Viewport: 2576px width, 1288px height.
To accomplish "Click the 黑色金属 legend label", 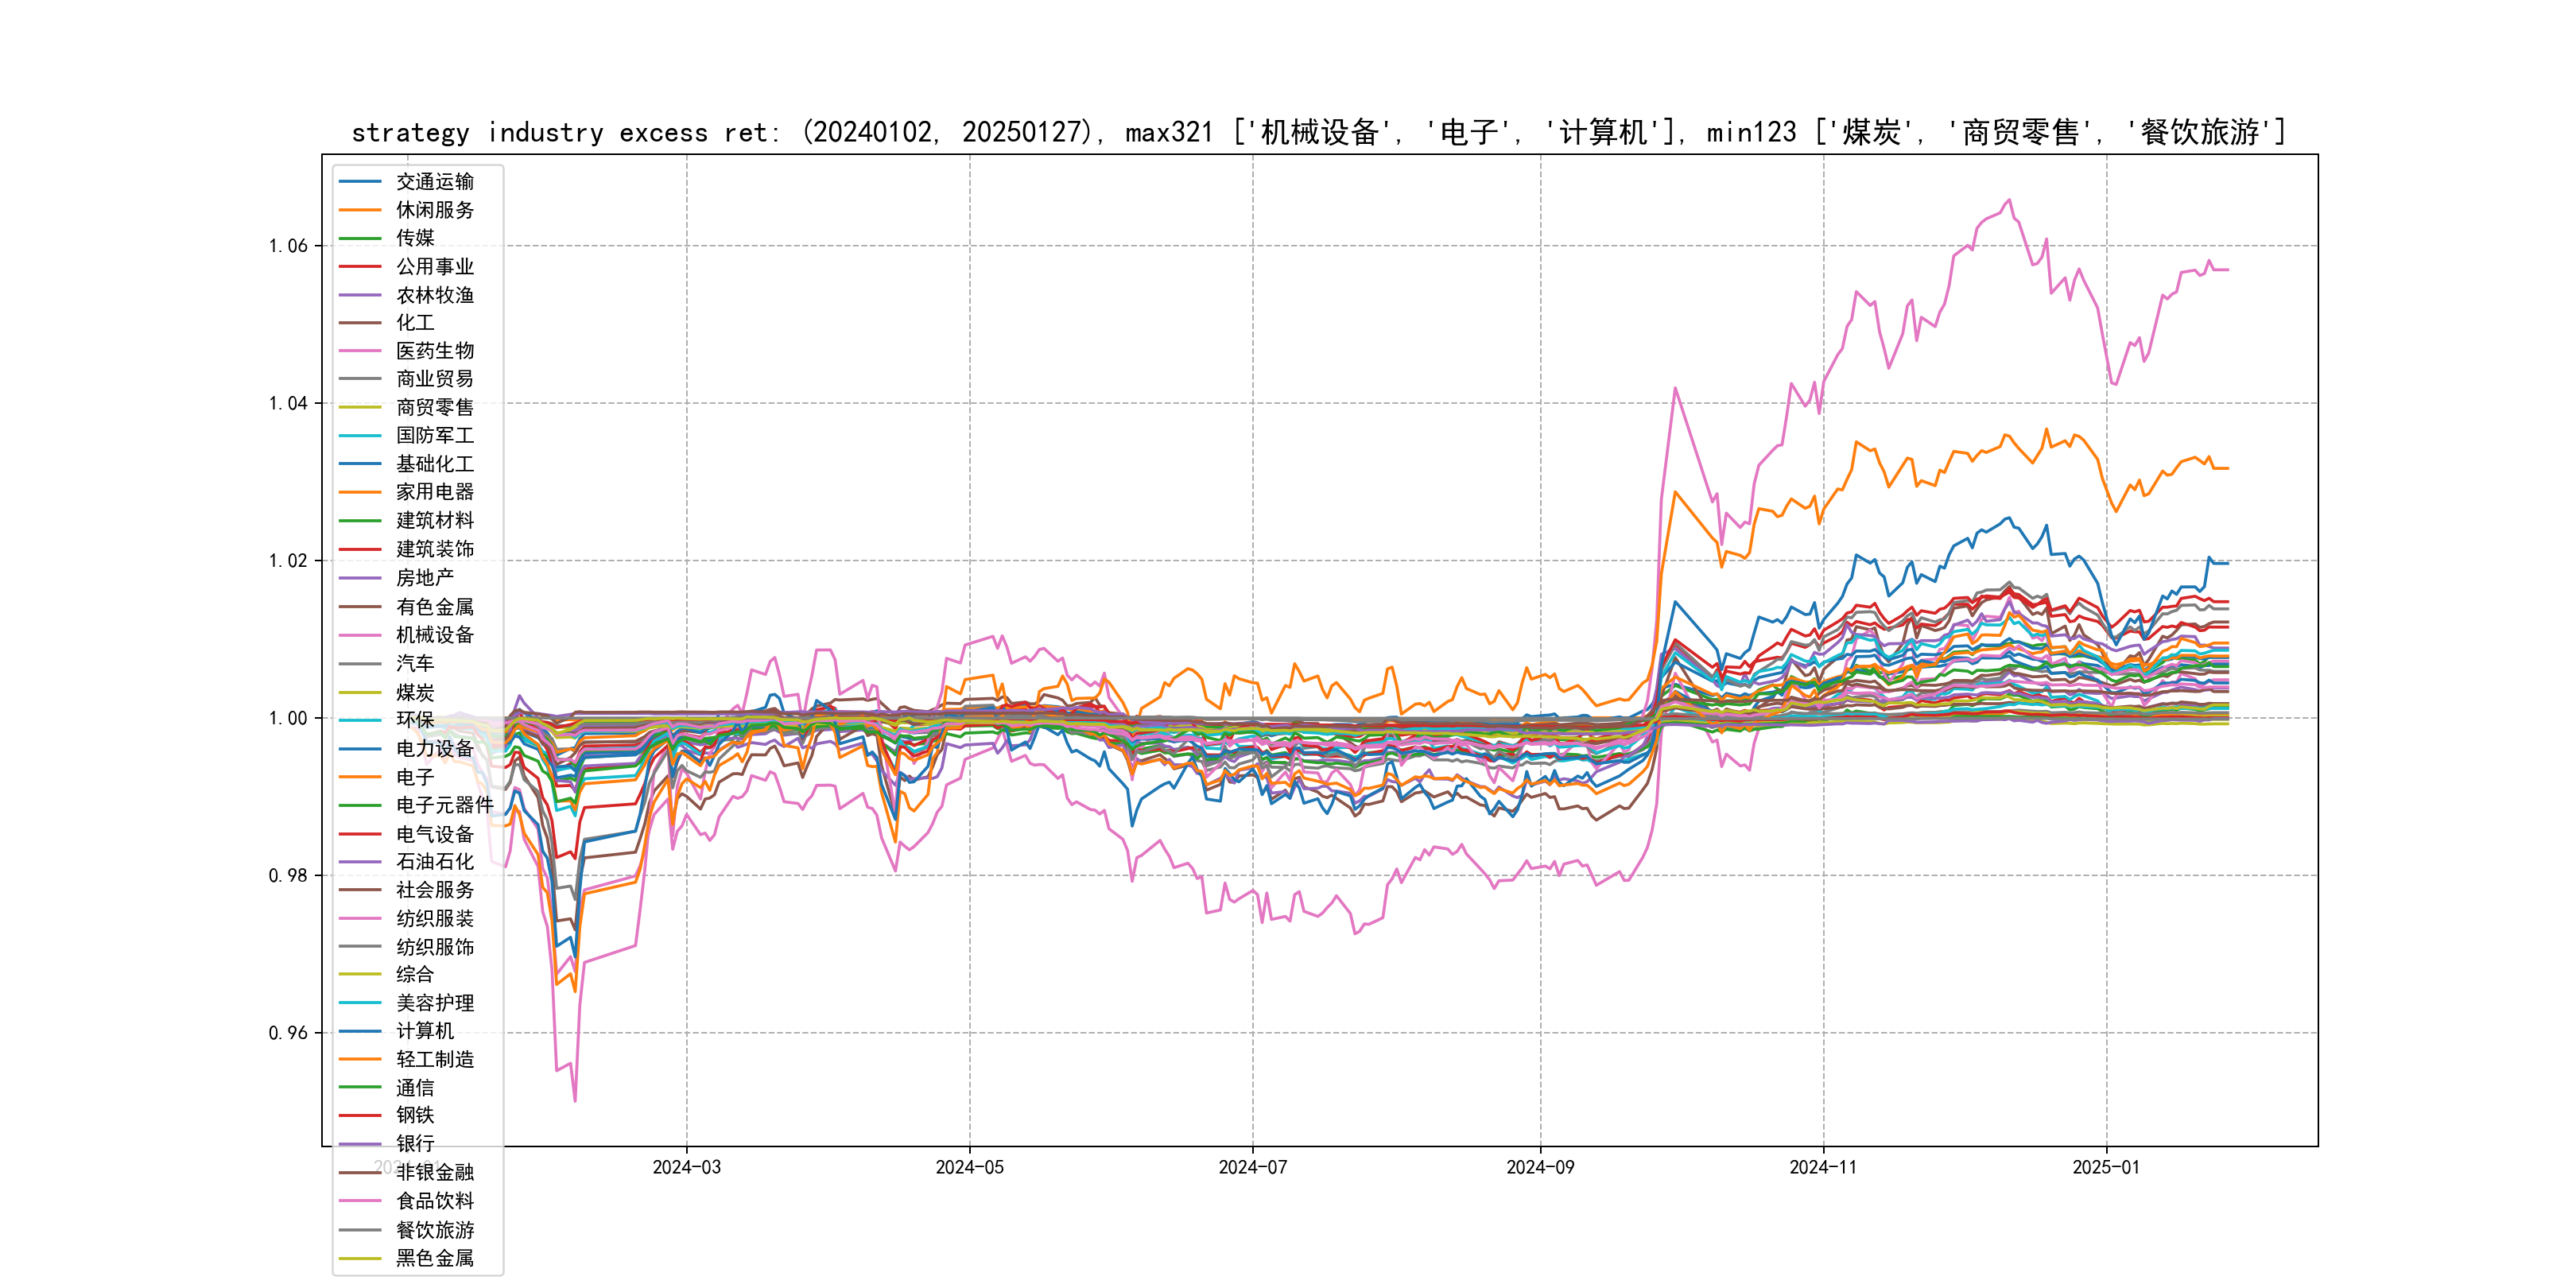I will [435, 1258].
